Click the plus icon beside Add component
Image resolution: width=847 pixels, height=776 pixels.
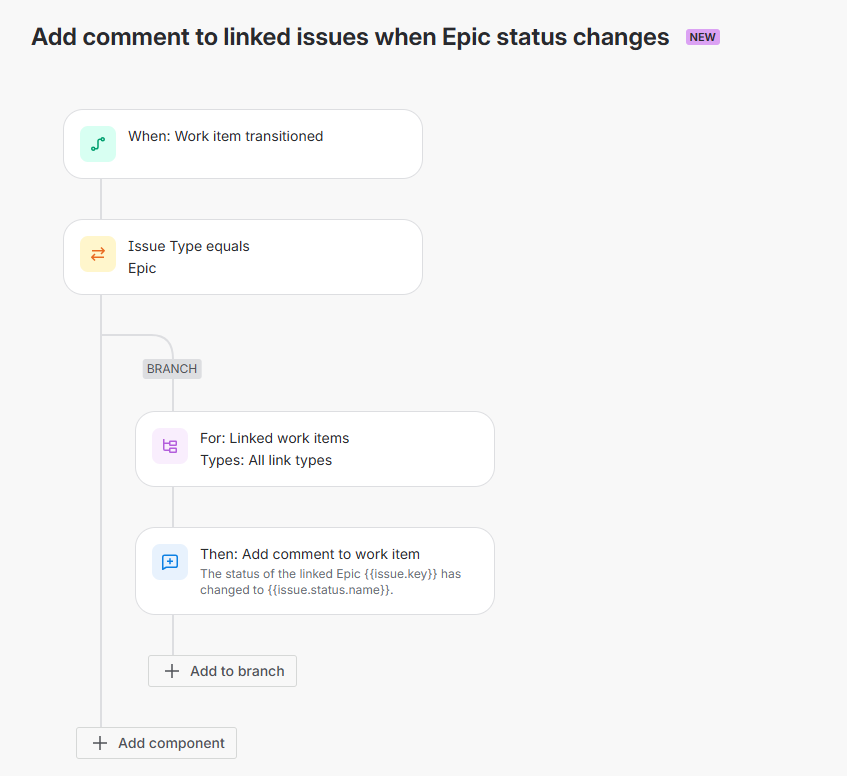point(100,743)
